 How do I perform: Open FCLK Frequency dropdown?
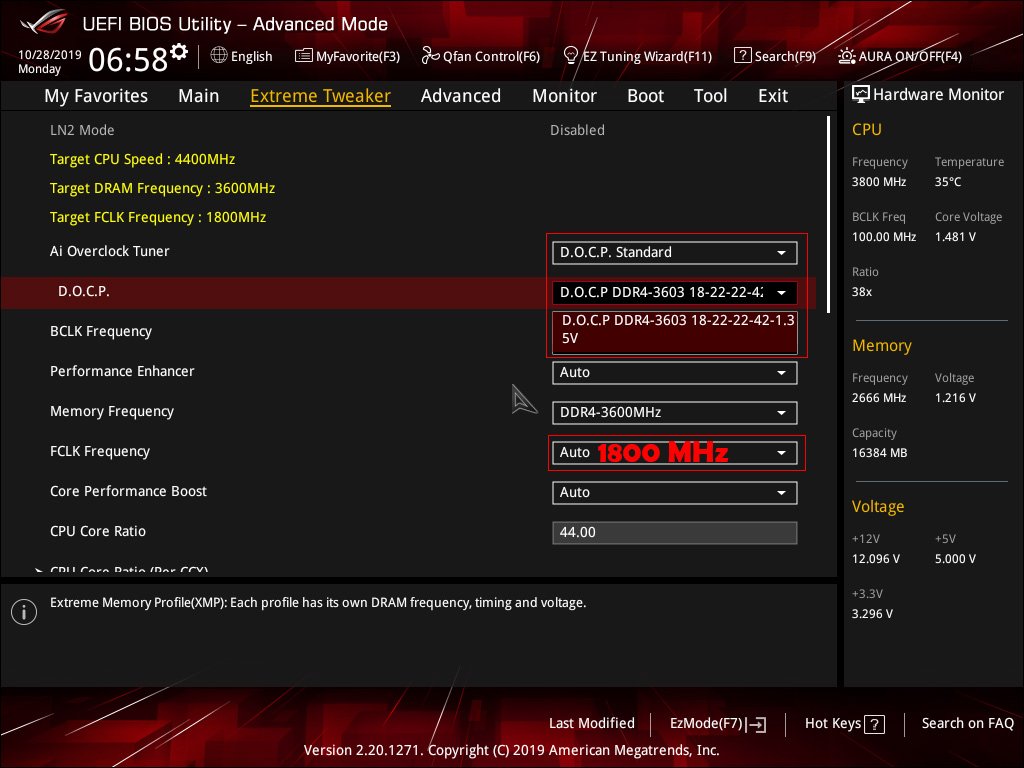click(x=675, y=453)
